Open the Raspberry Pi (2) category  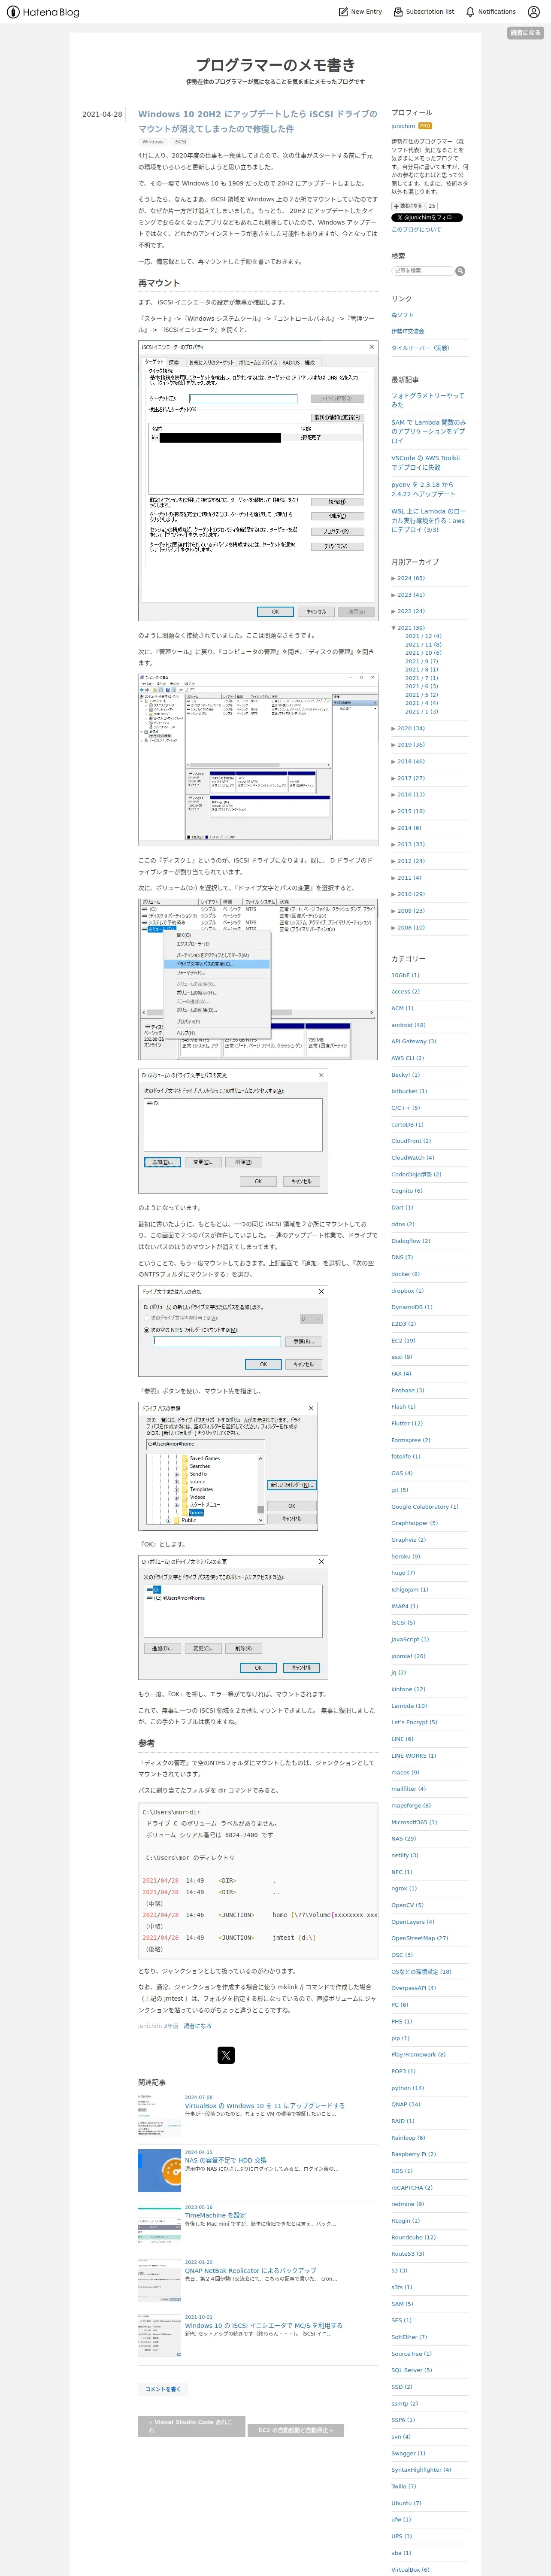[x=413, y=2154]
